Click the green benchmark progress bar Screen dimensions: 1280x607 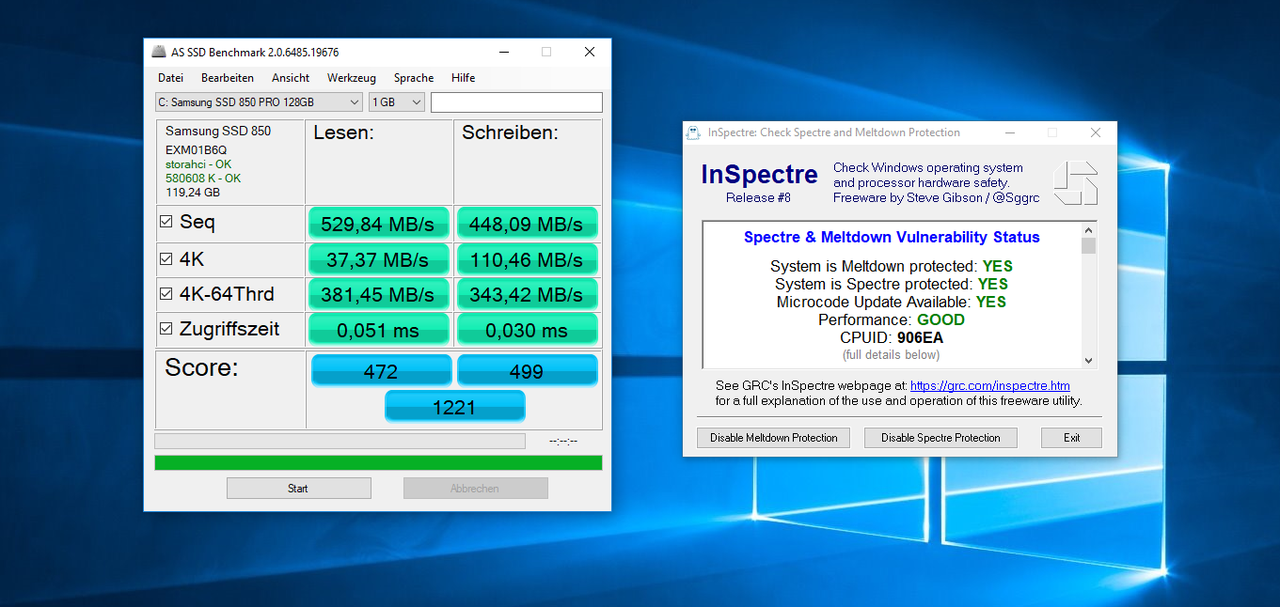click(x=378, y=463)
